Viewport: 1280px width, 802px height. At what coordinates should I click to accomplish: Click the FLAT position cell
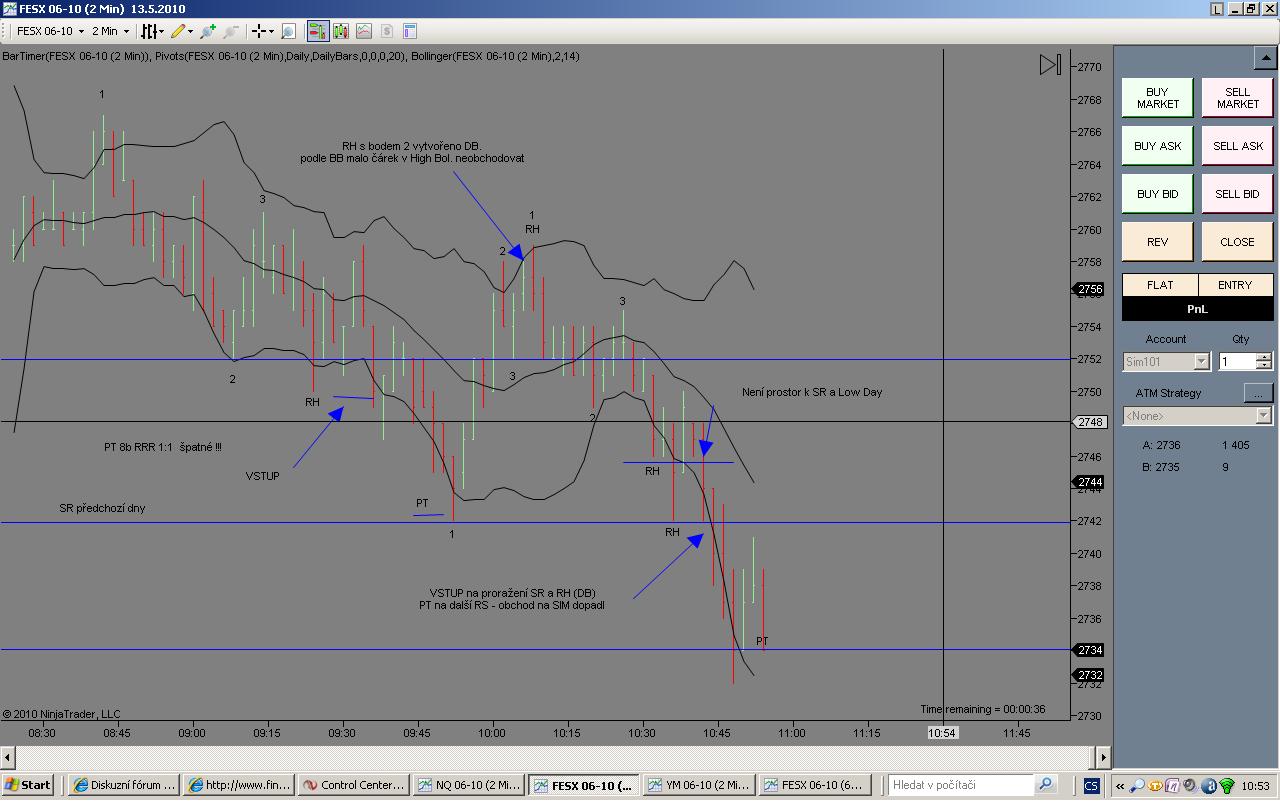(x=1160, y=285)
